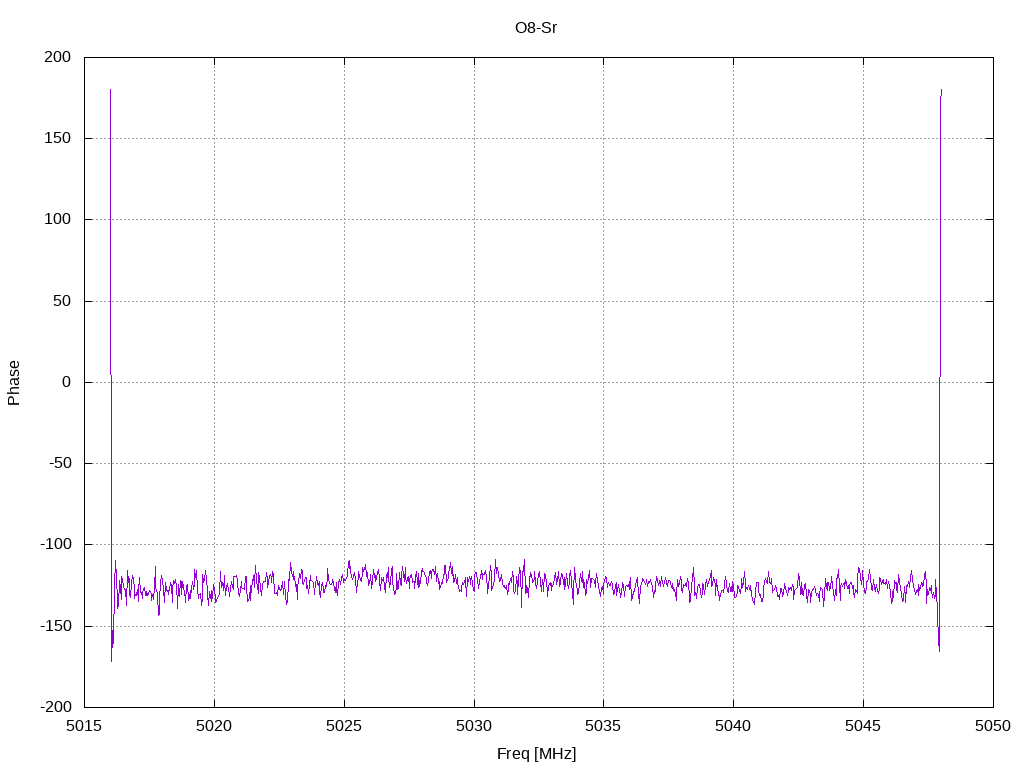Viewport: 1024px width, 768px height.
Task: Click the Freq [MHz] x-axis label
Action: tap(536, 754)
